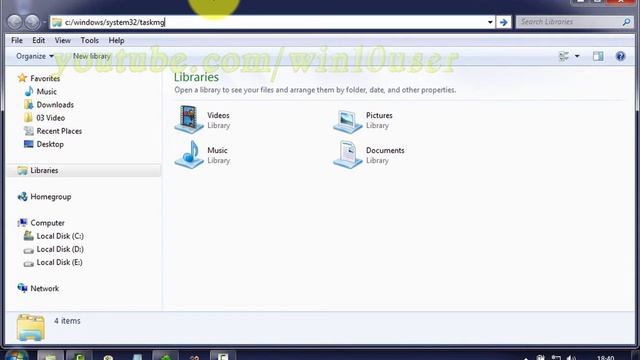This screenshot has height=360, width=640.
Task: Click the Computer icon in sidebar
Action: click(22, 223)
